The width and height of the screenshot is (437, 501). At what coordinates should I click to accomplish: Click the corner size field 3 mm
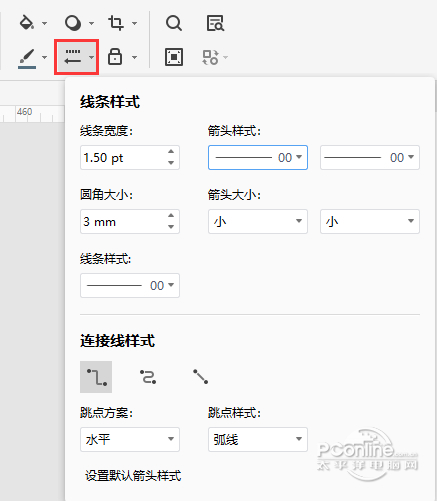coord(130,221)
